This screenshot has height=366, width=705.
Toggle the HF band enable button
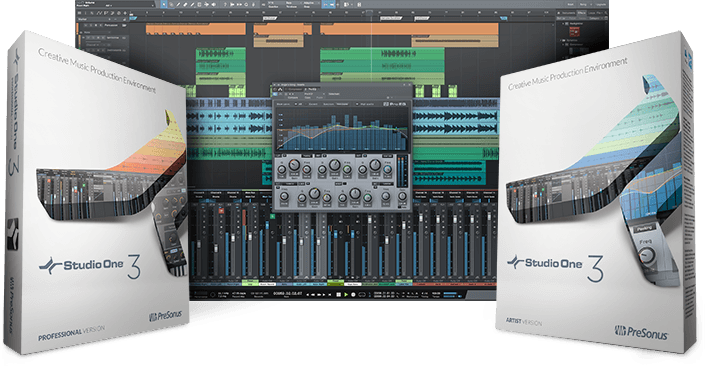pos(365,156)
